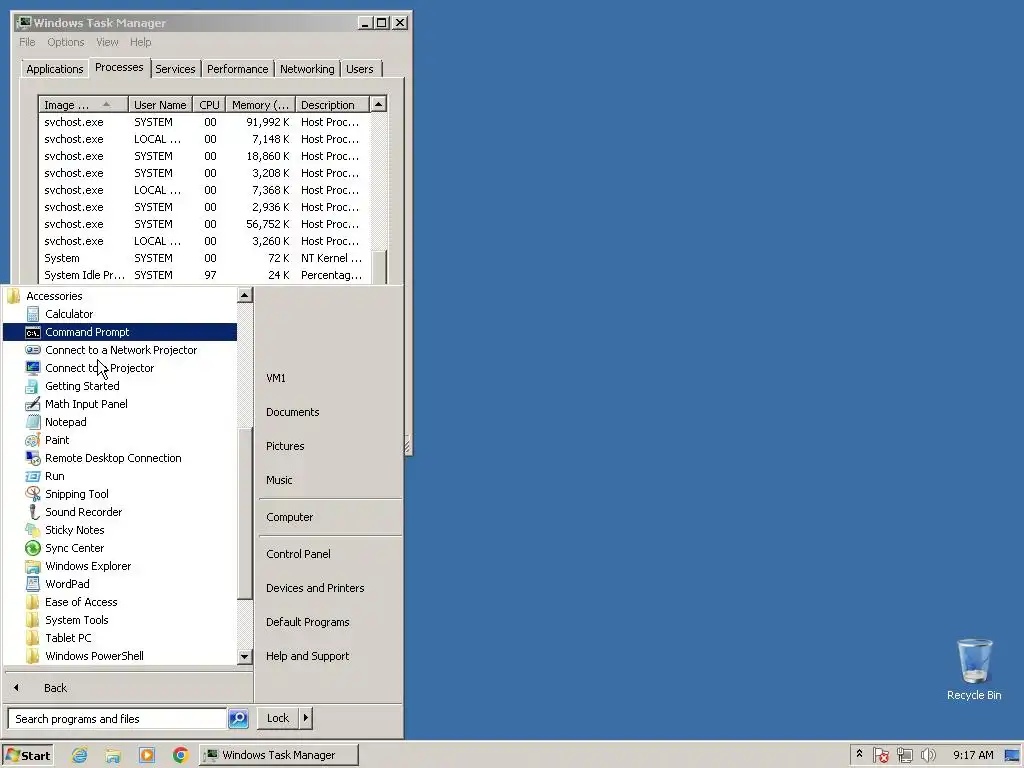Switch to Networking tab
Screen dimensions: 1024x768
click(307, 69)
